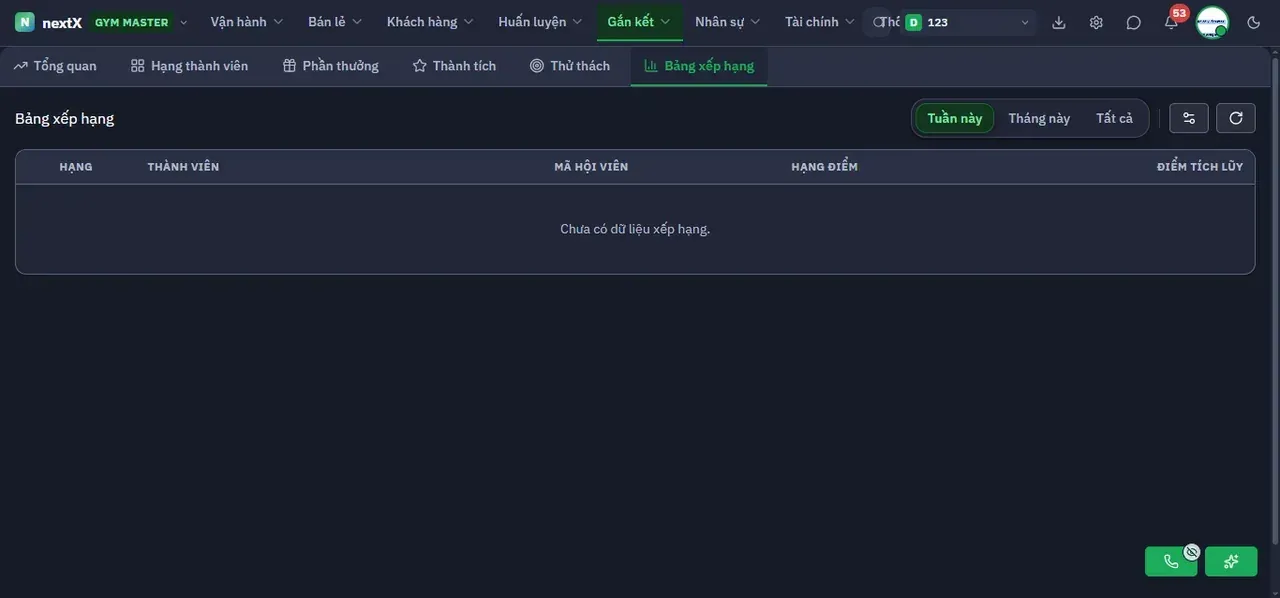Open the AI sparkle assistant button
Viewport: 1280px width, 598px height.
tap(1231, 561)
